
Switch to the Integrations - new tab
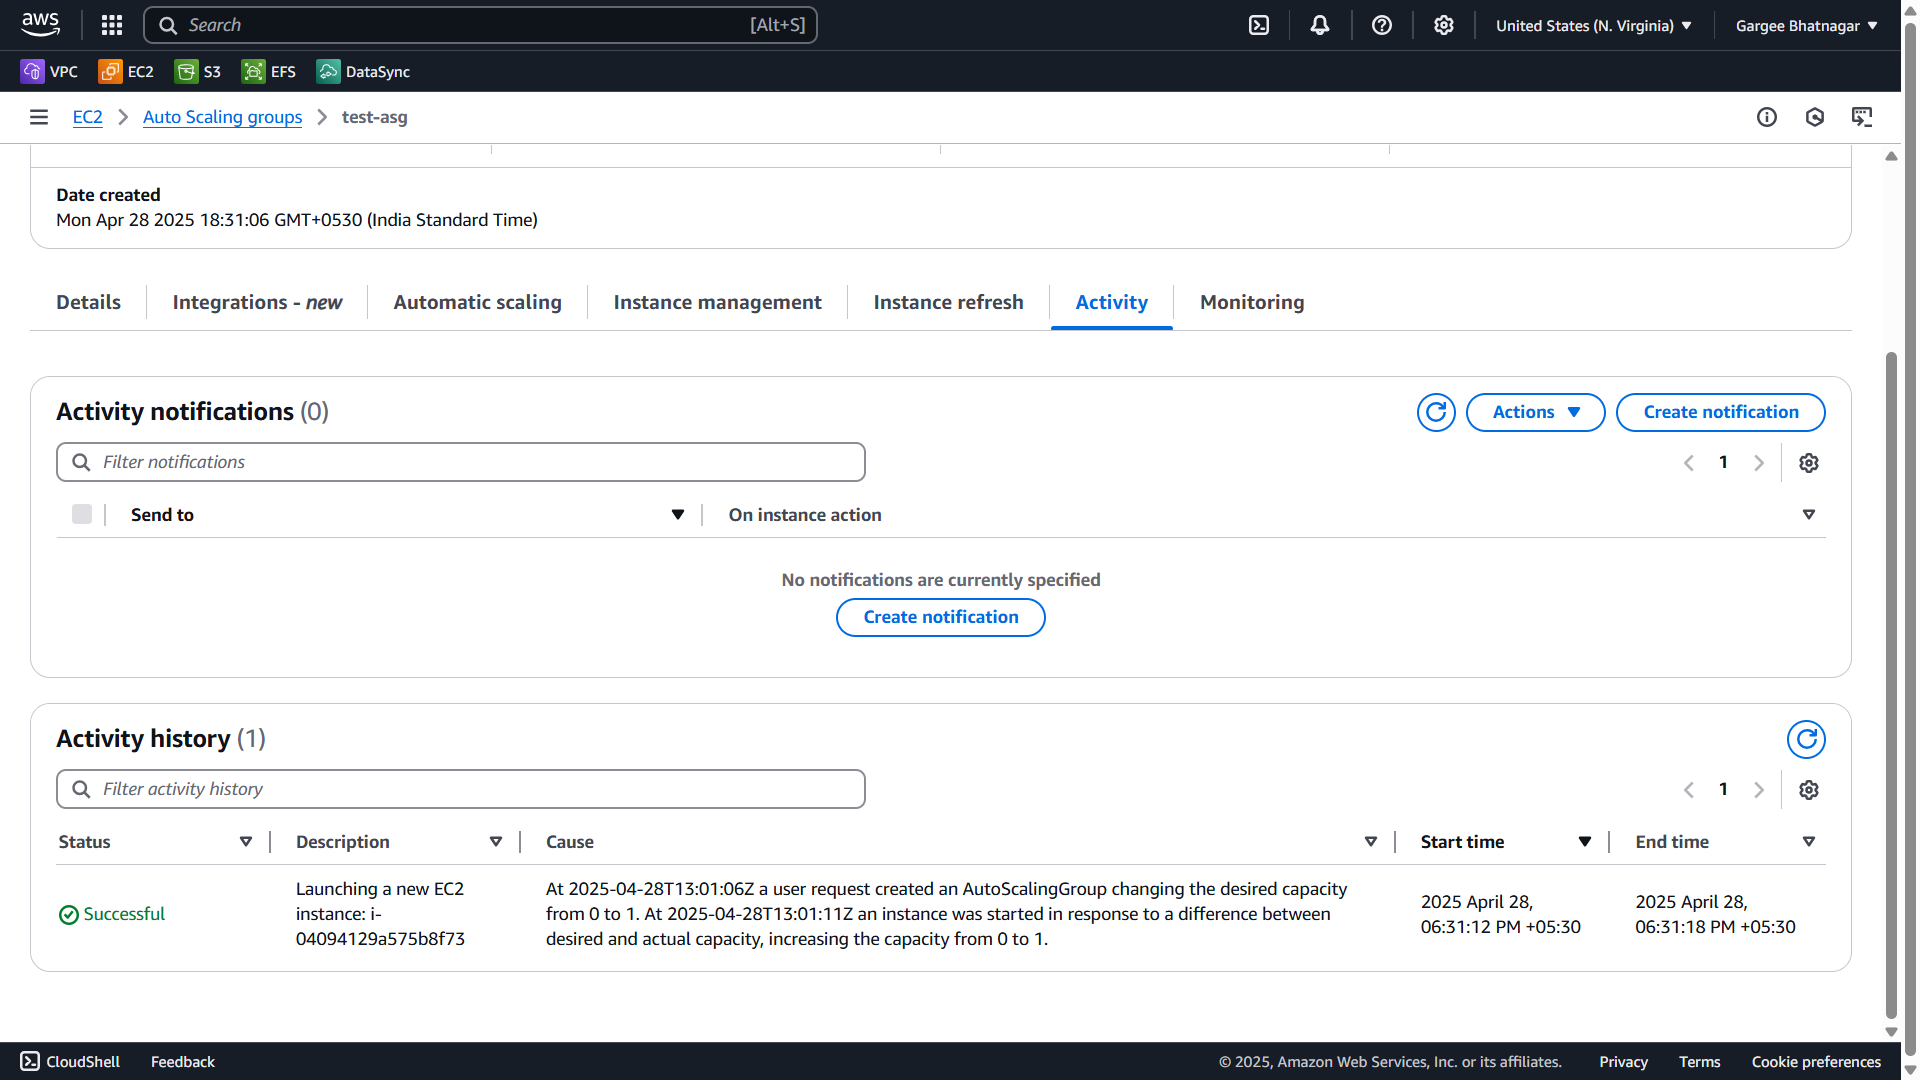(x=257, y=302)
